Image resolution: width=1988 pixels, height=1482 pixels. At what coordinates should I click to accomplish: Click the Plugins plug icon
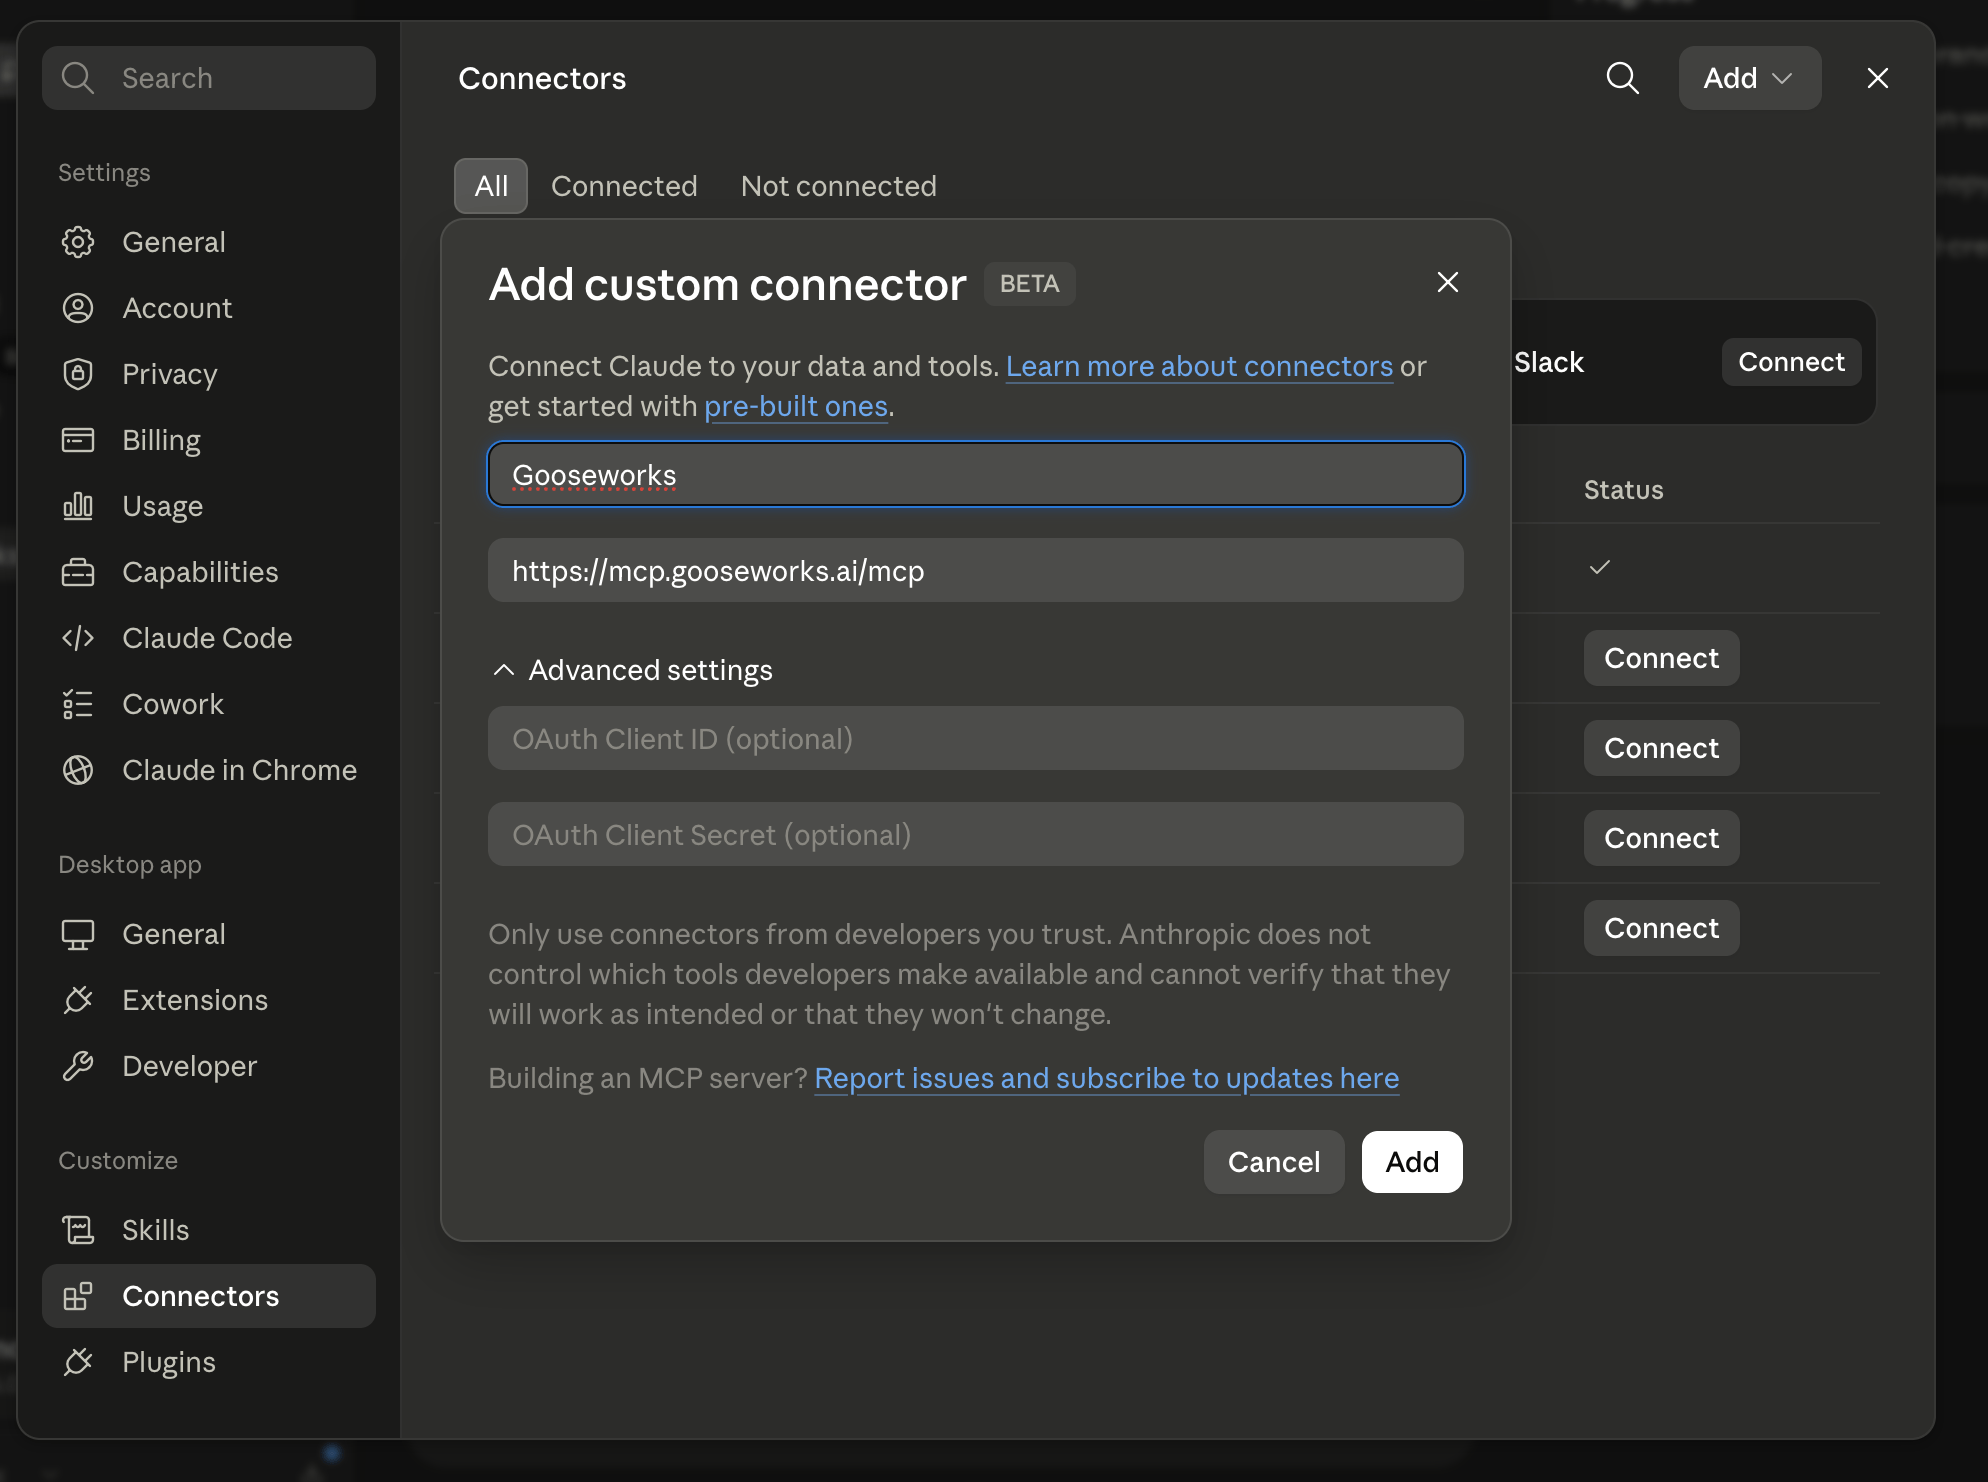click(x=78, y=1362)
